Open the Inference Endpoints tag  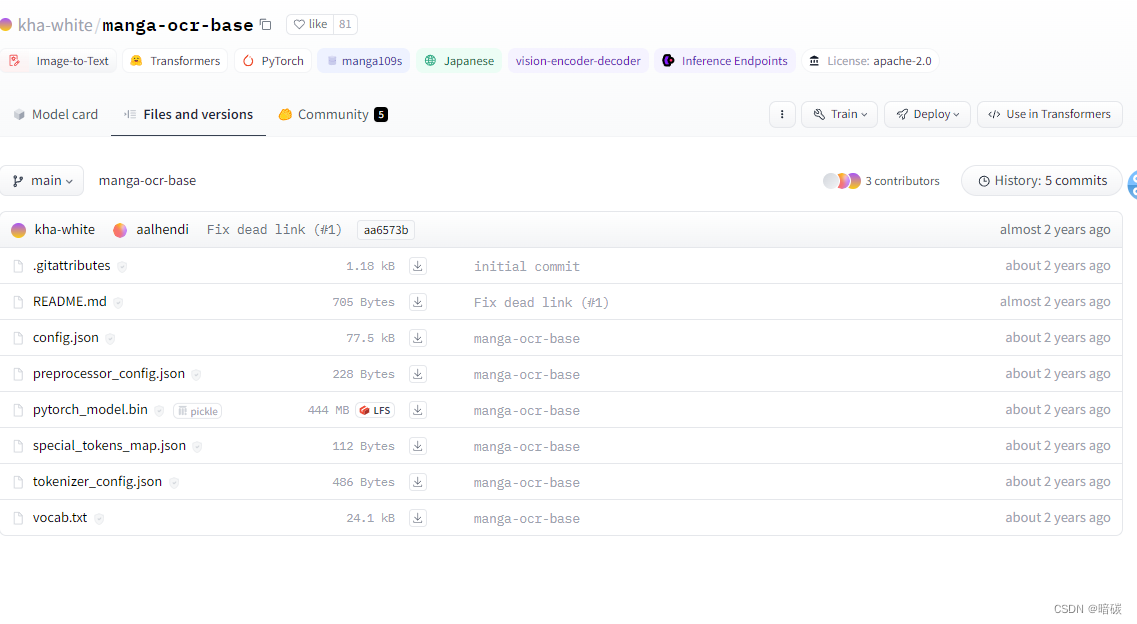[x=724, y=61]
